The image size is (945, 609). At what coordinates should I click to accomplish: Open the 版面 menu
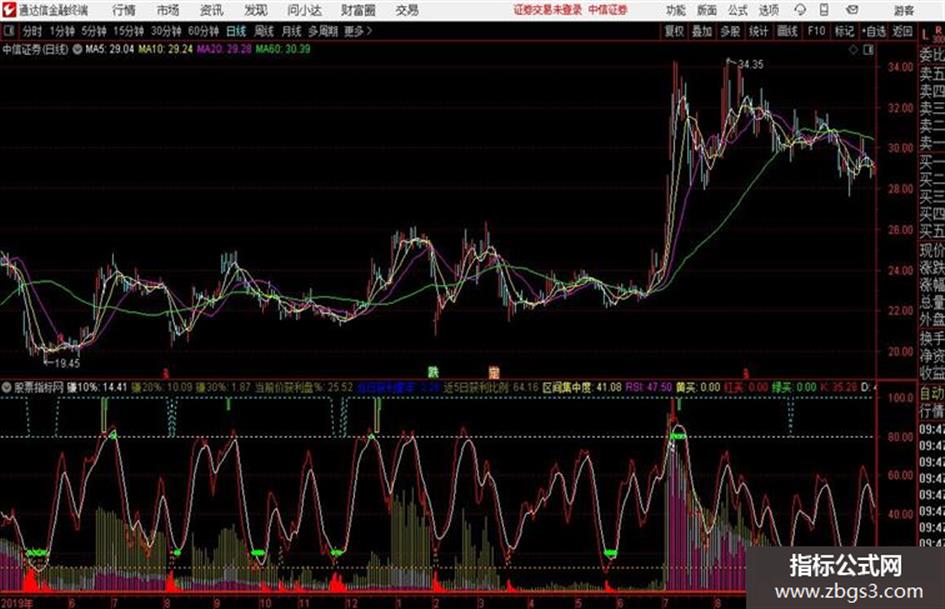[706, 10]
